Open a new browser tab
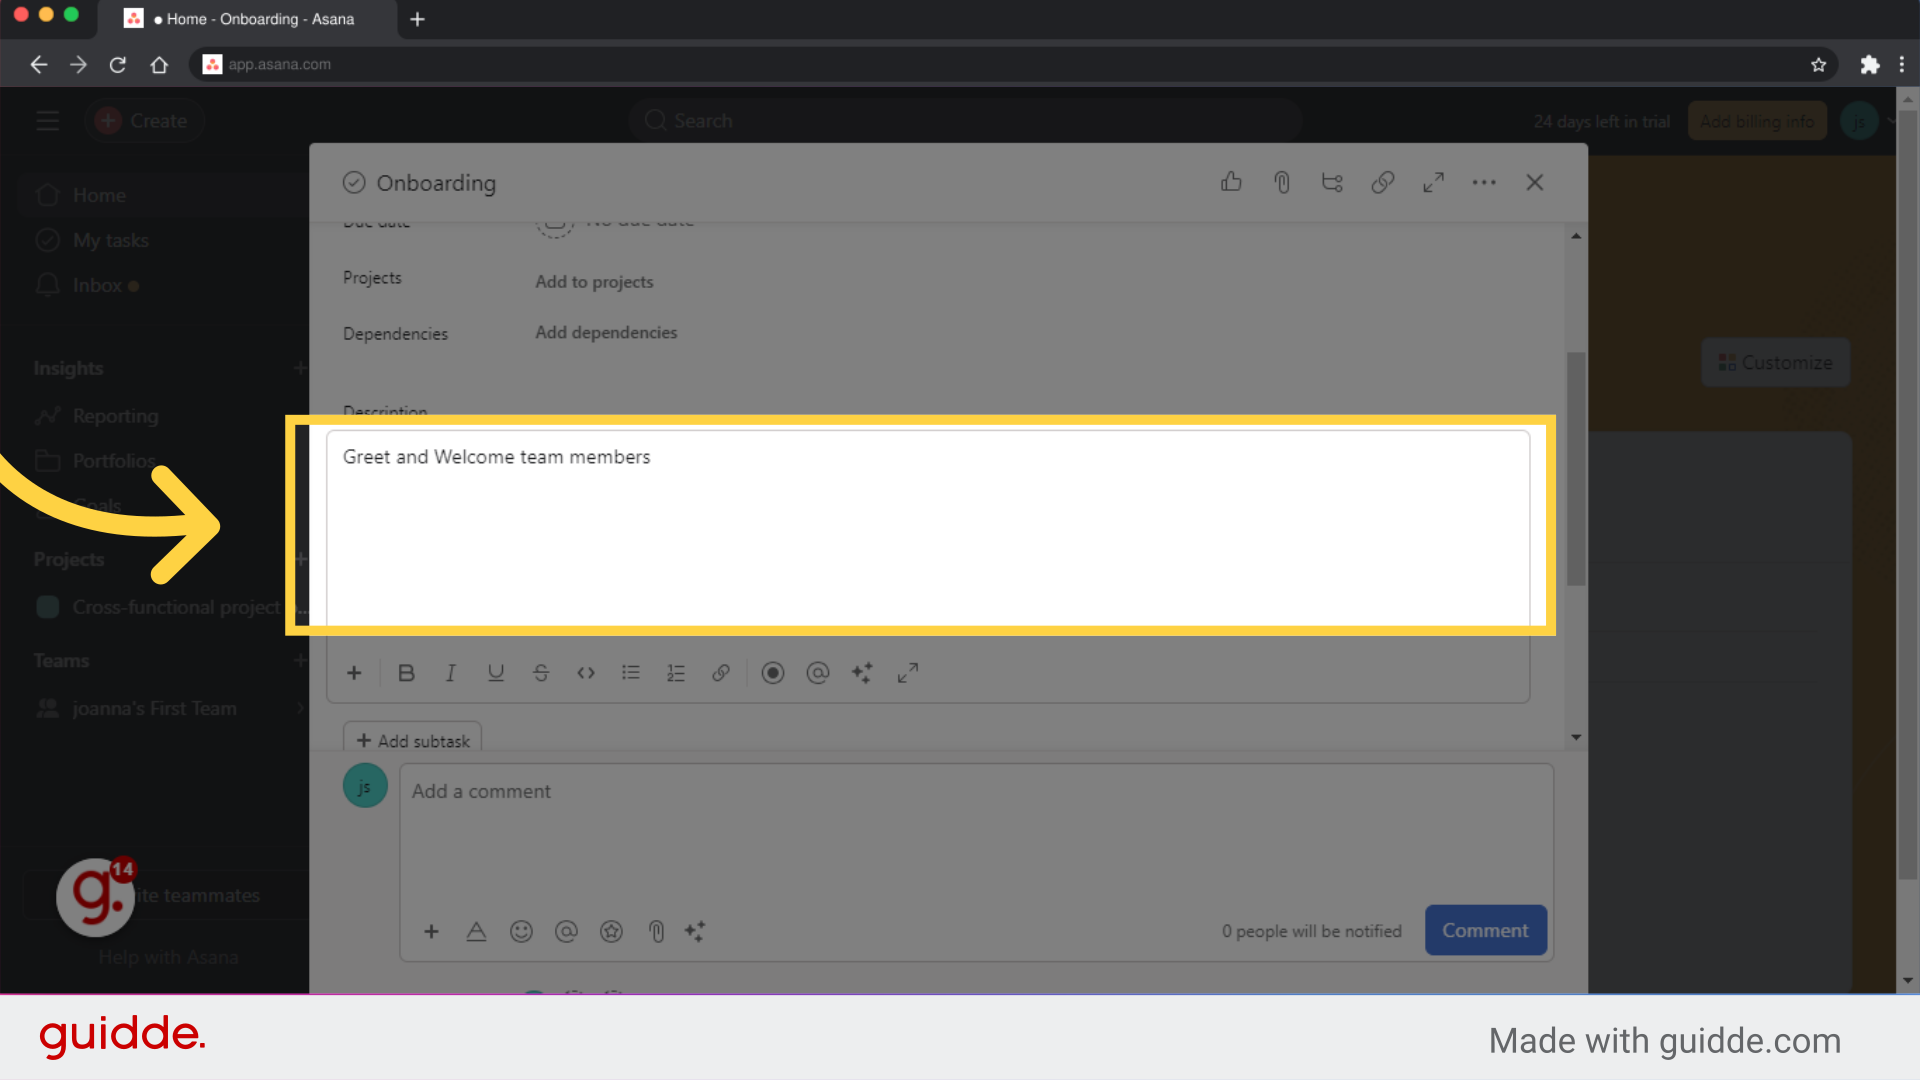Screen dimensions: 1920x1080 click(417, 19)
